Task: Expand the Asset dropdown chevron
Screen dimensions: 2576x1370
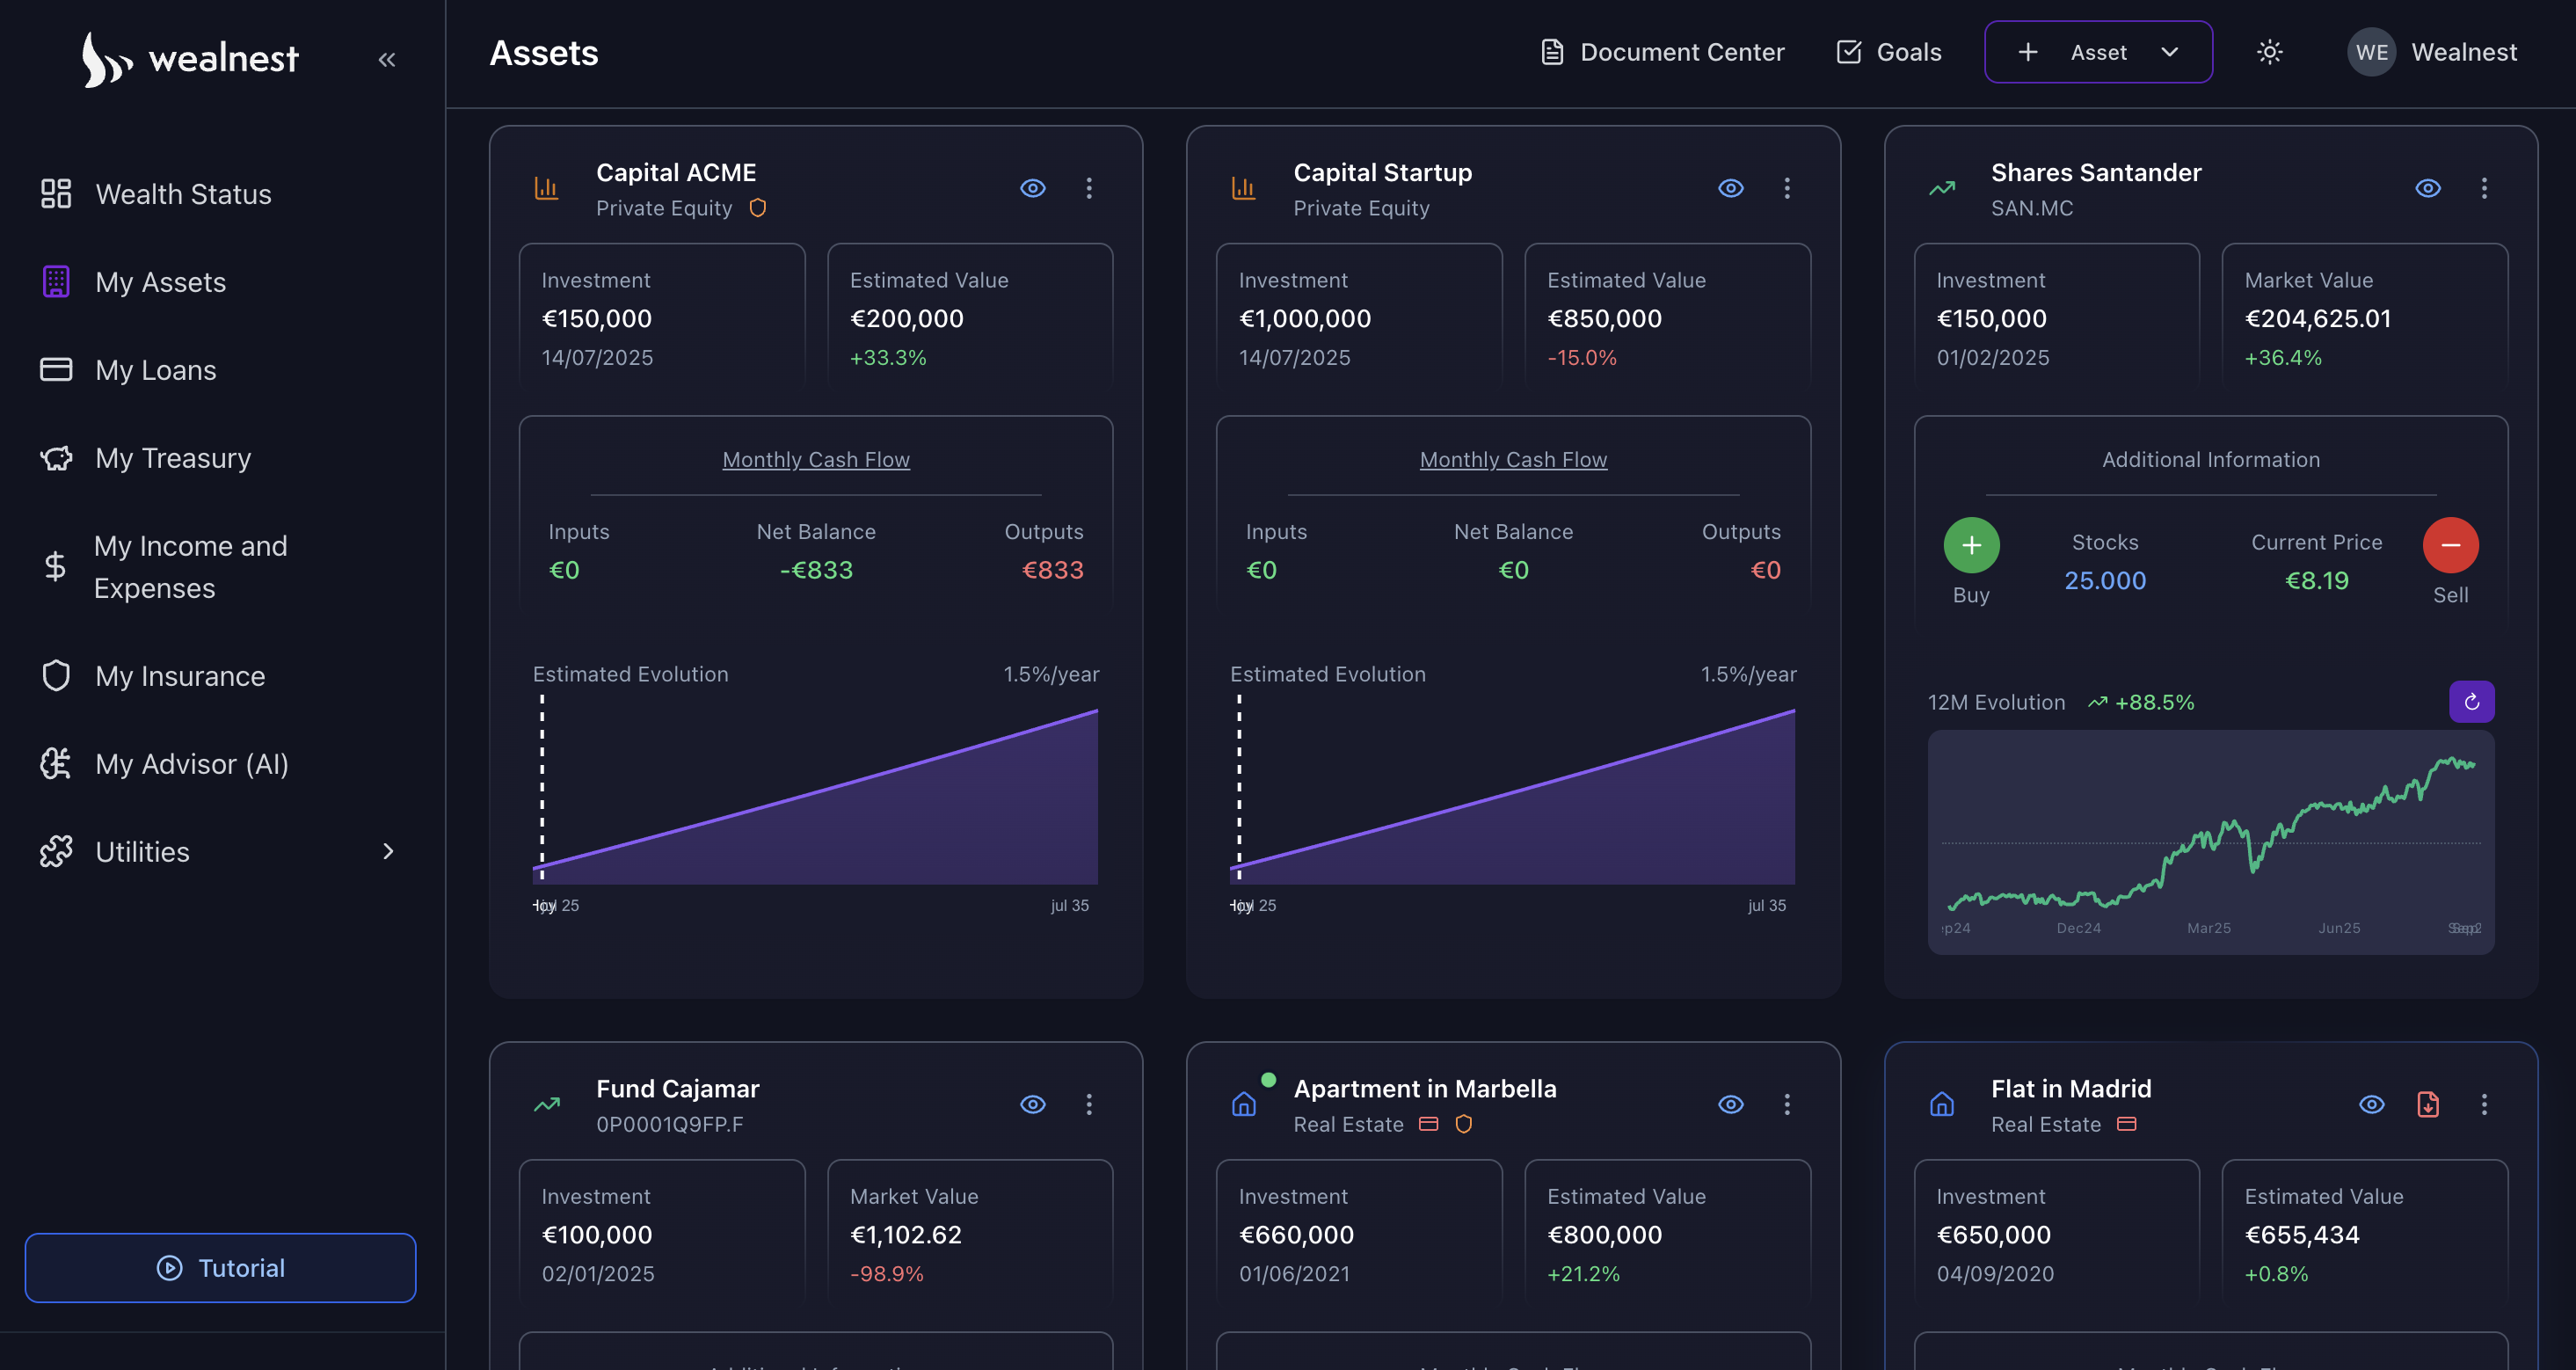Action: click(x=2168, y=52)
